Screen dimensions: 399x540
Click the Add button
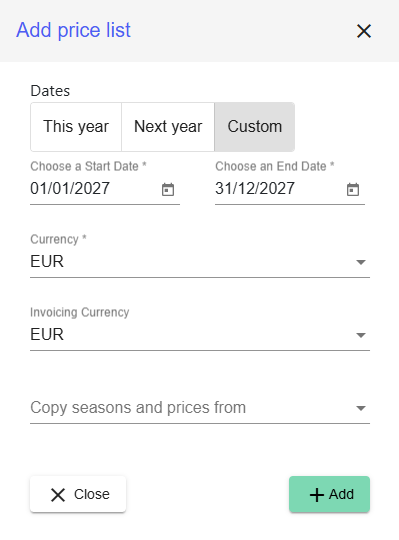click(329, 494)
